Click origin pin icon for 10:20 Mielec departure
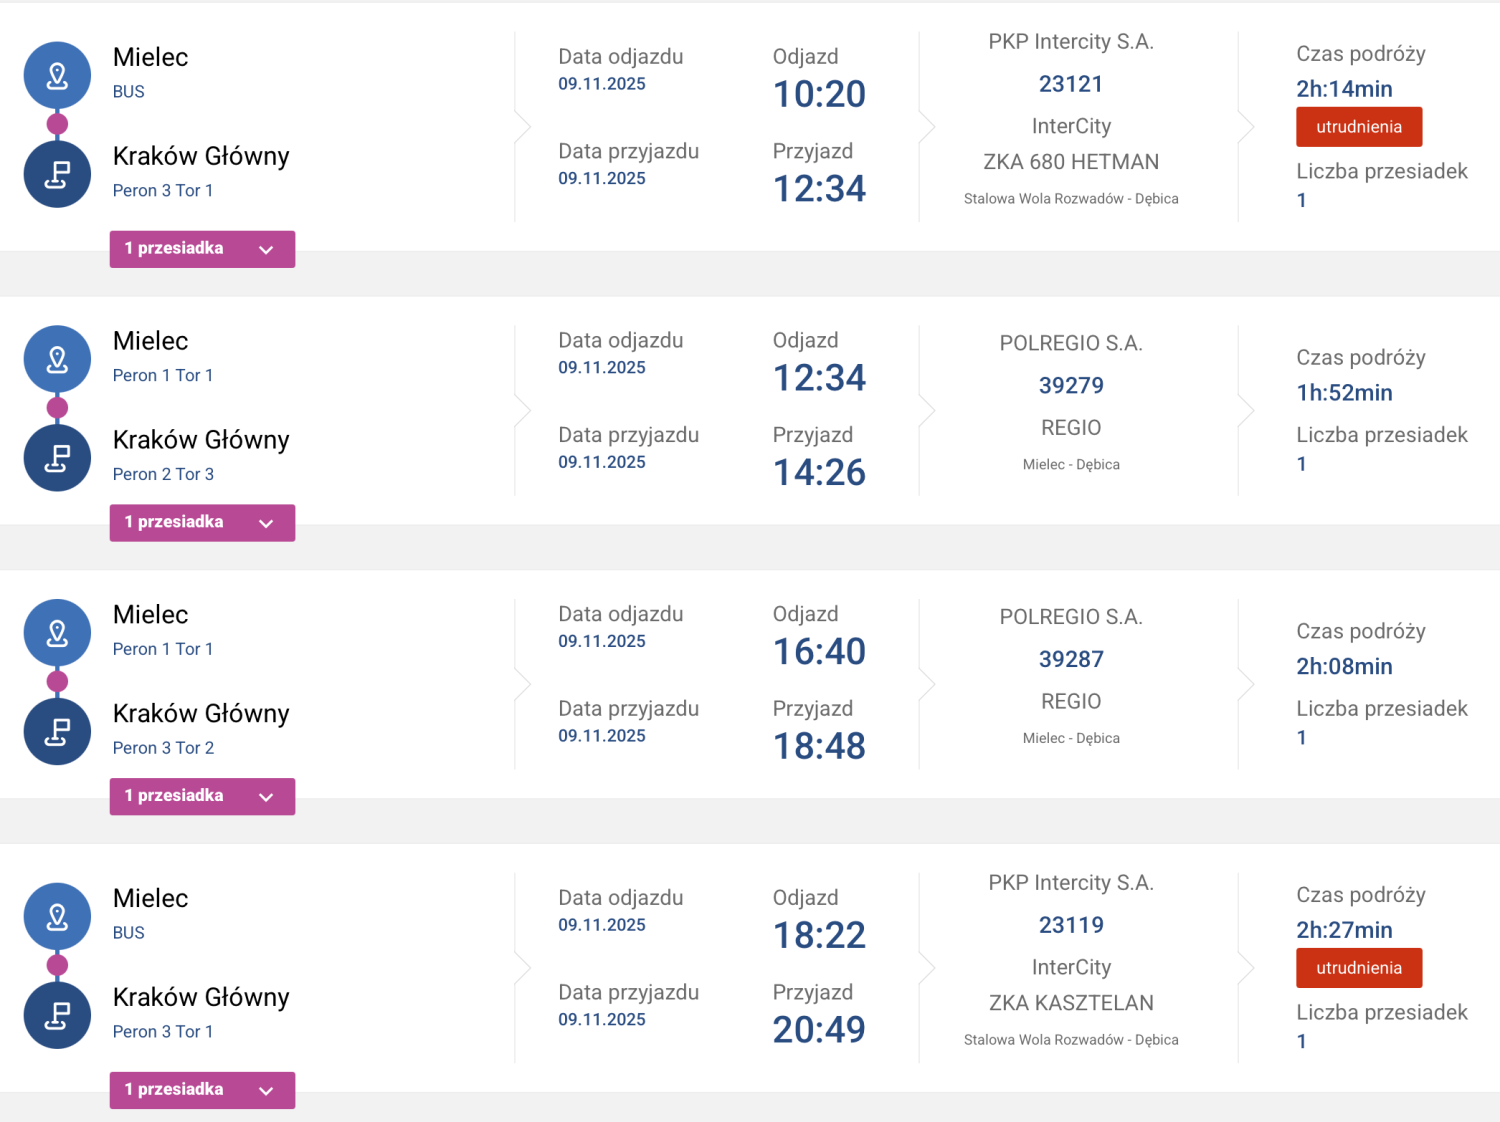1500x1122 pixels. point(57,75)
